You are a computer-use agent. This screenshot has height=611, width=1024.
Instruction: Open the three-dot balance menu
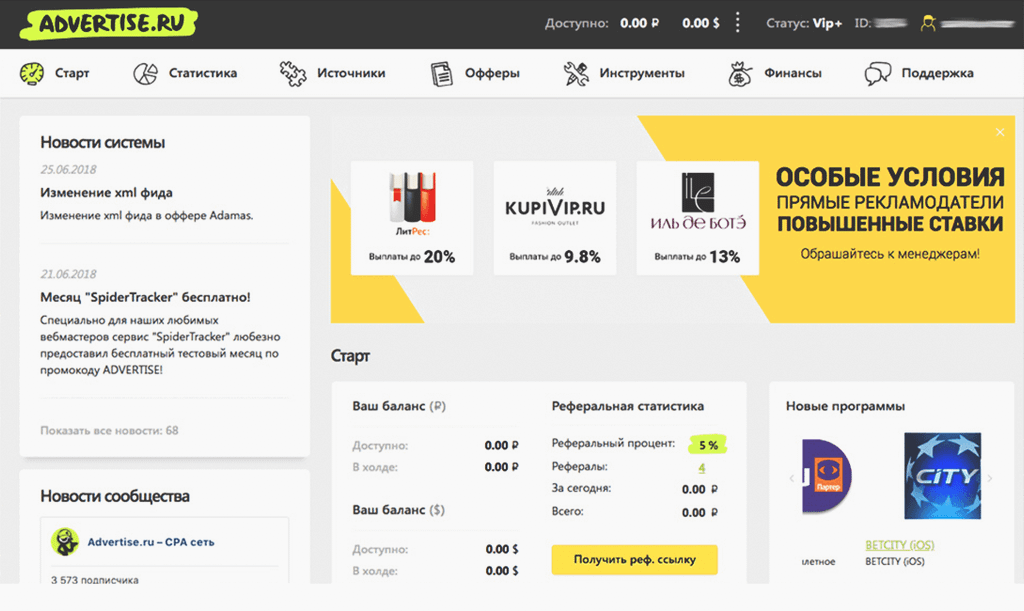738,23
